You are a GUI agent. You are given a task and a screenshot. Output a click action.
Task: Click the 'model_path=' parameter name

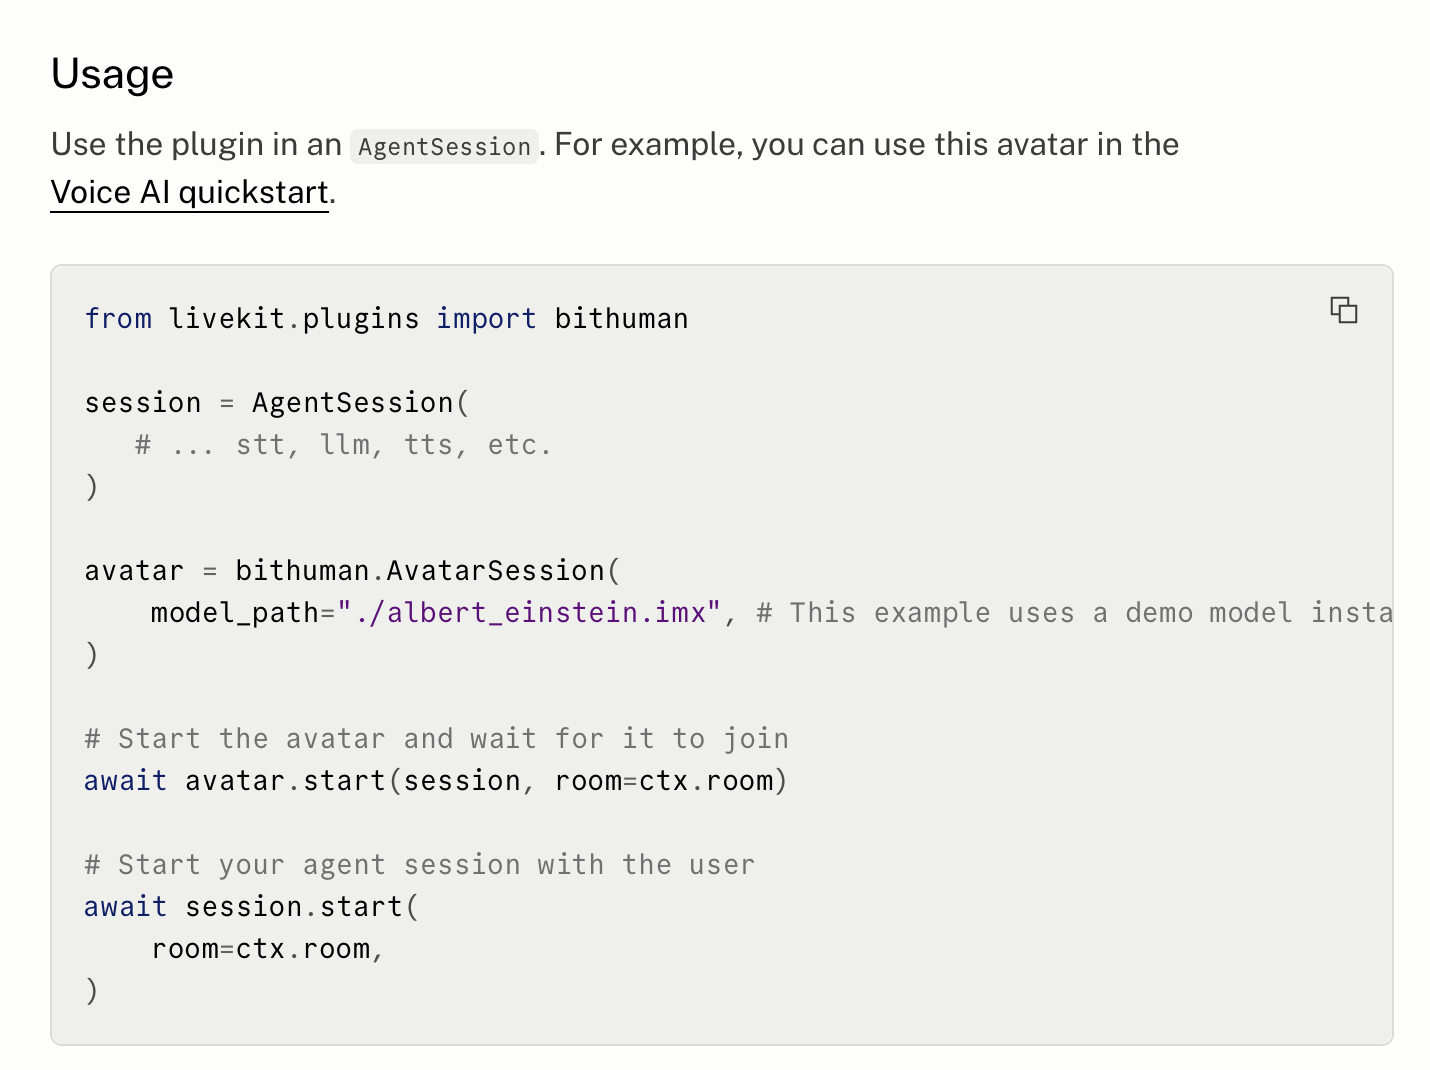[243, 612]
